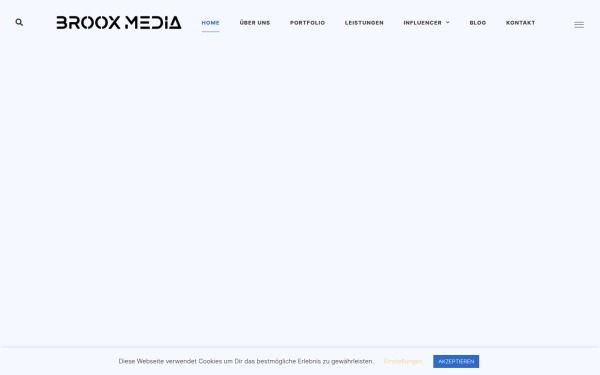
Task: Navigate to Leistungen
Action: tap(364, 23)
